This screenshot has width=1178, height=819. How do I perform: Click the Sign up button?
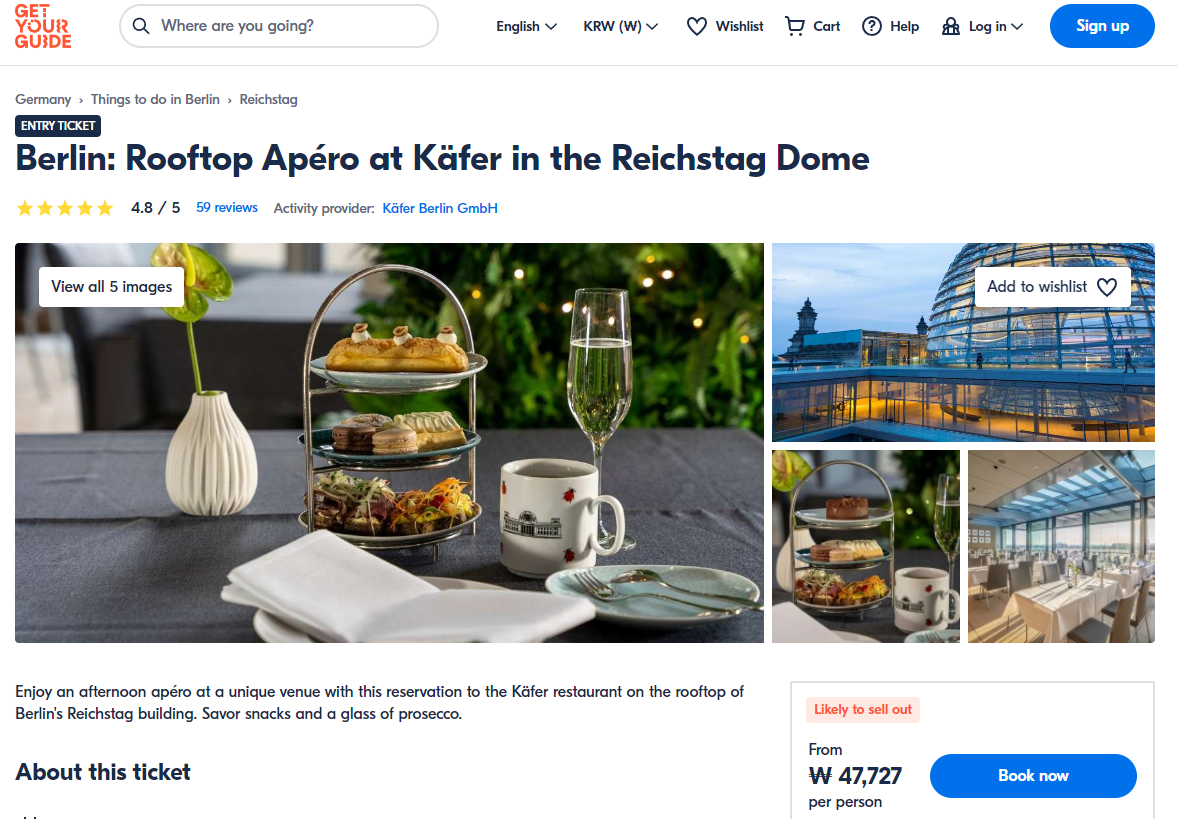[1101, 26]
